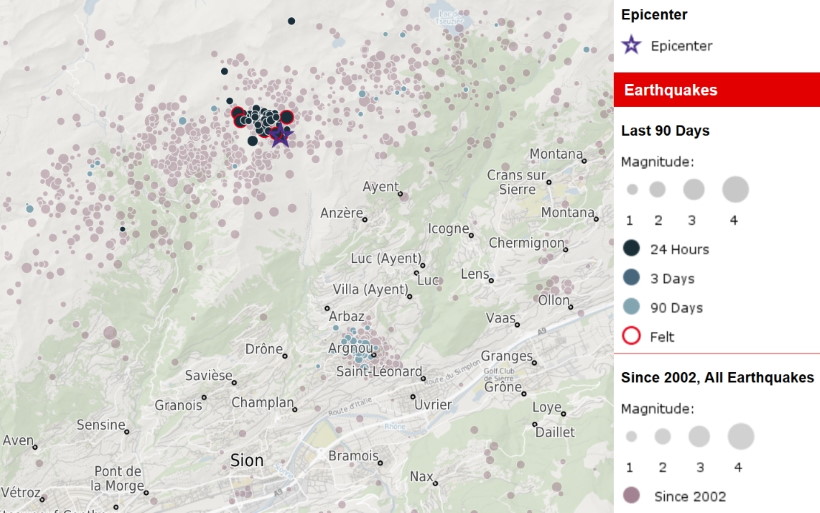Click the Chermignon town label

coord(526,243)
